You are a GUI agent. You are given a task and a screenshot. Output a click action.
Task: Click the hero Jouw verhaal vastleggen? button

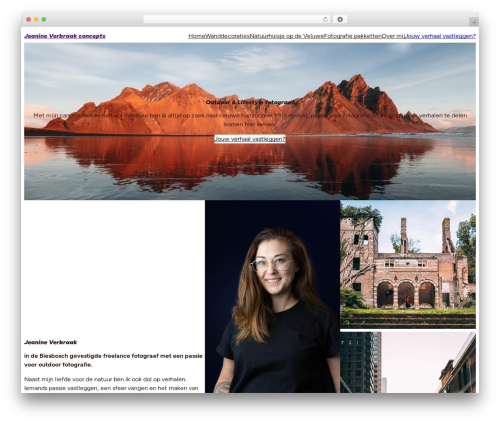[x=250, y=139]
